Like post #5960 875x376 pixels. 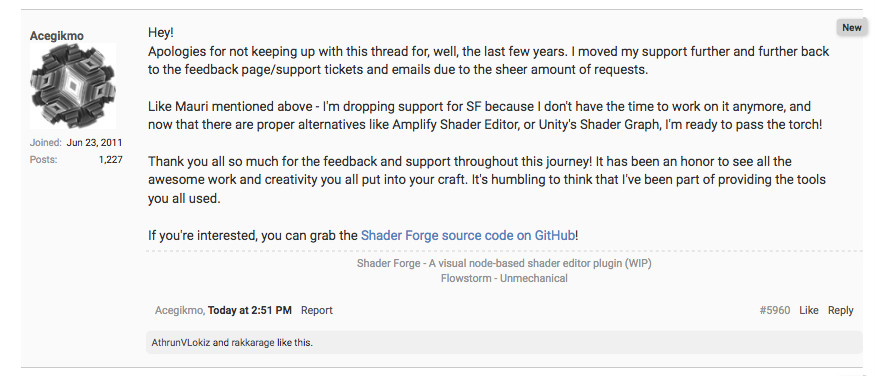point(809,310)
